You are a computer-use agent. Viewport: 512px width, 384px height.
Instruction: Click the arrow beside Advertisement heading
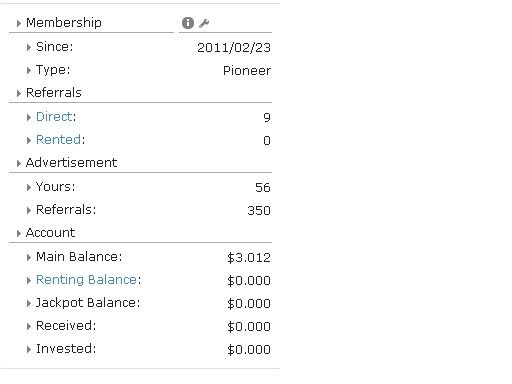(19, 163)
